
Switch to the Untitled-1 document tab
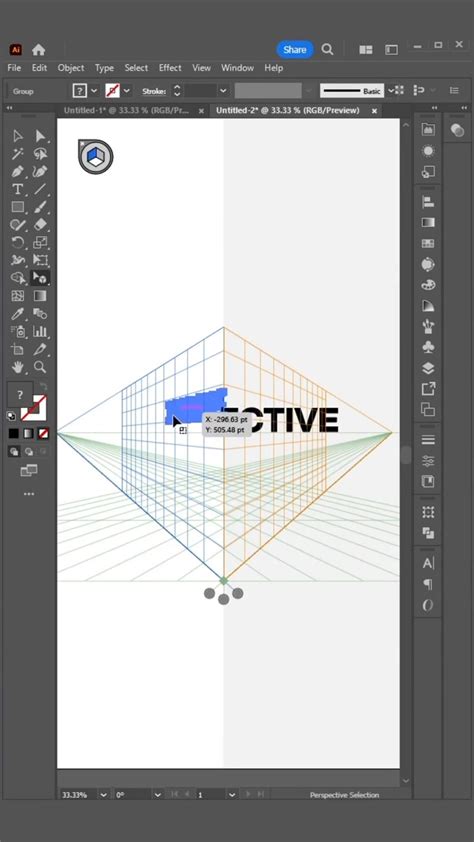[x=126, y=111]
